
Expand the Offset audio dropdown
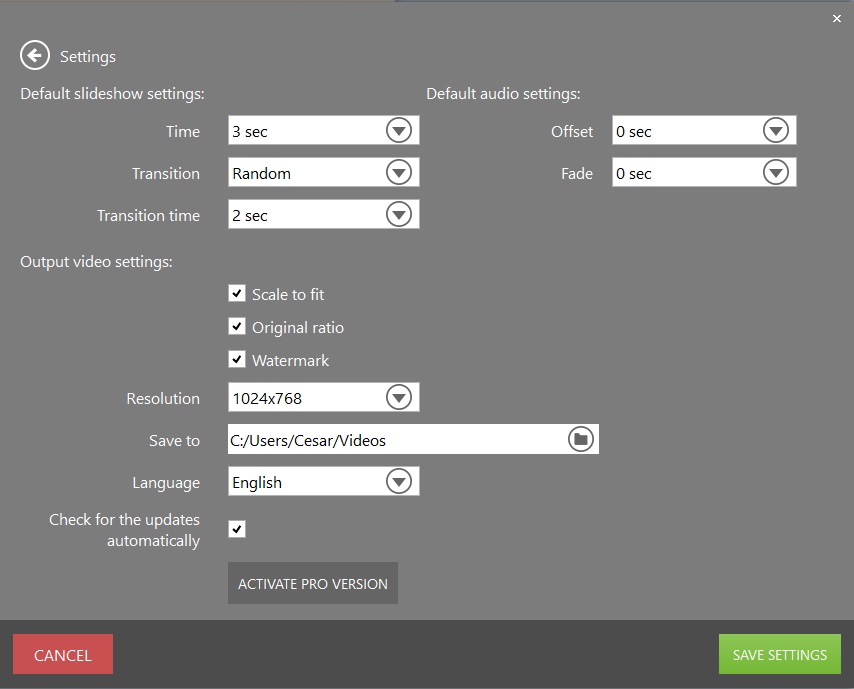point(775,129)
